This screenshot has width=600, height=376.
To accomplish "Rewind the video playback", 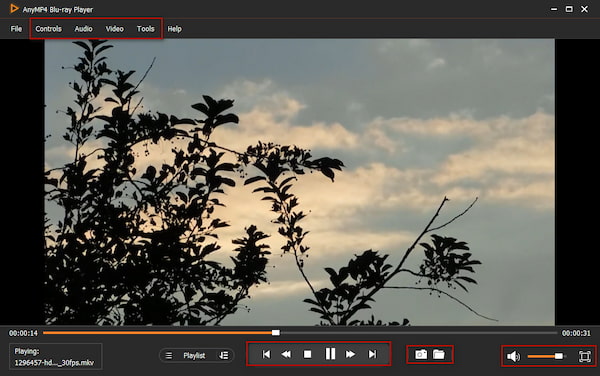I will [x=286, y=354].
